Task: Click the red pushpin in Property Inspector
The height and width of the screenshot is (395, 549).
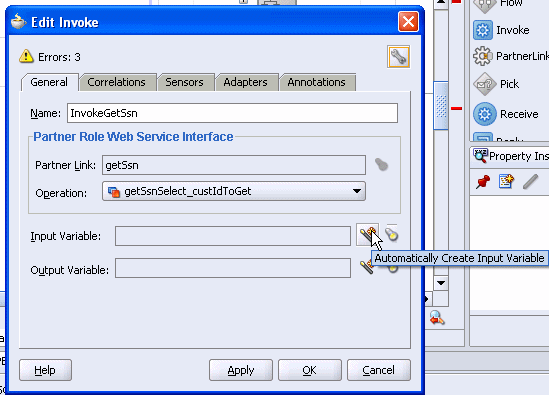Action: [483, 182]
